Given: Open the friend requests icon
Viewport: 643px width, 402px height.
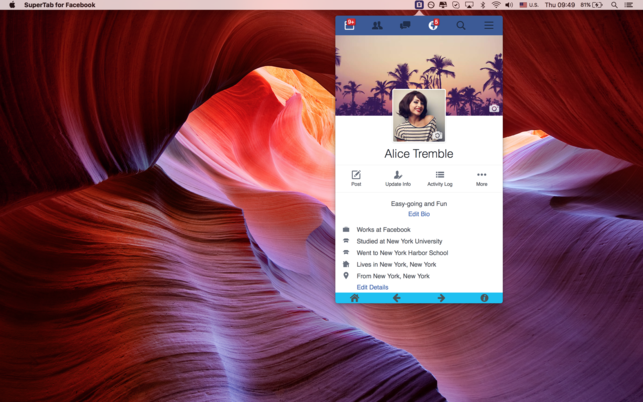Looking at the screenshot, I should pos(377,25).
